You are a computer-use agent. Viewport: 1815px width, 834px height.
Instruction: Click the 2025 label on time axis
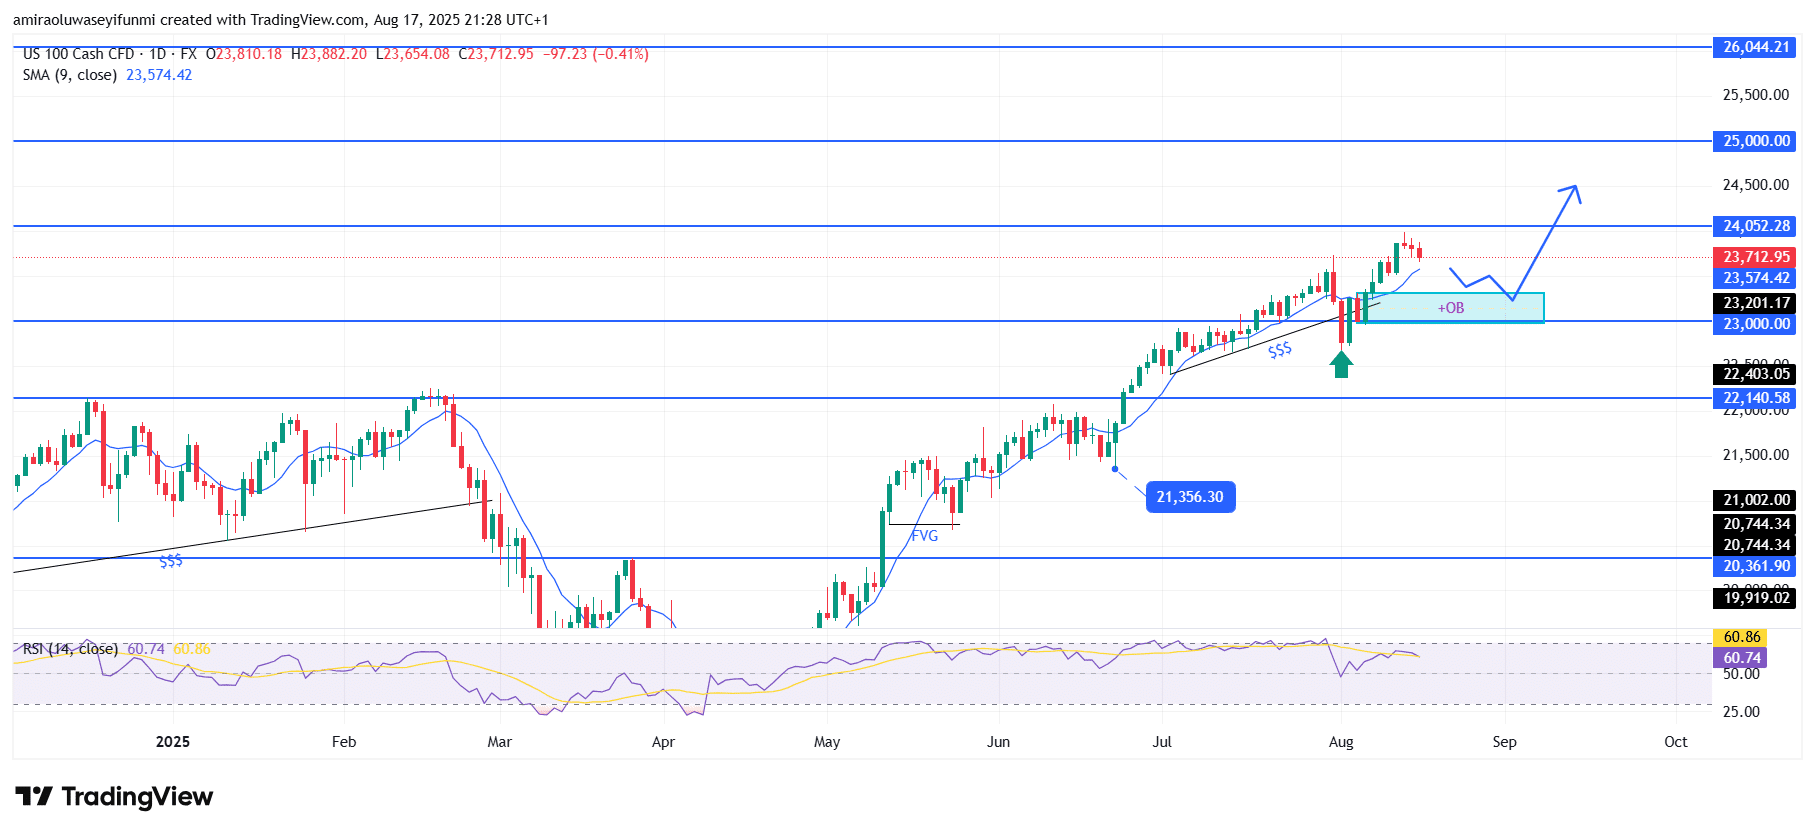173,742
